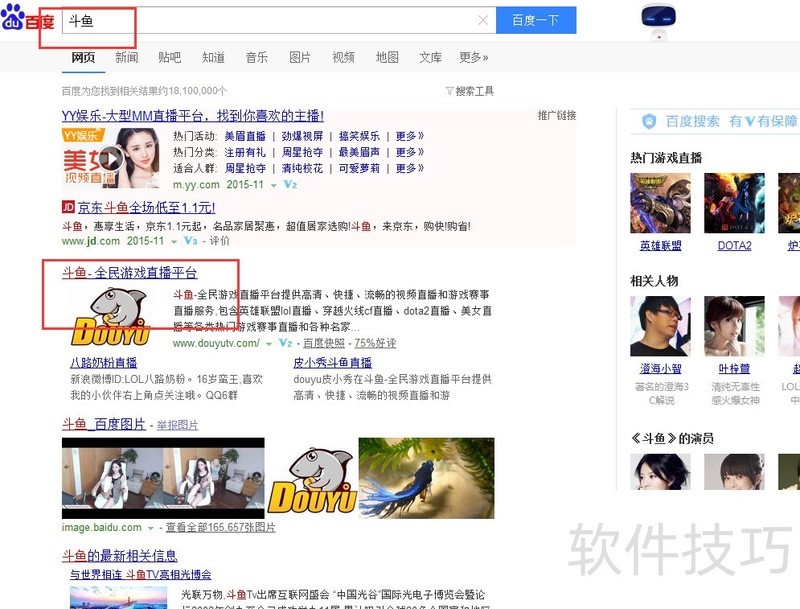Open the 最美眉声 link
The image size is (800, 609).
(x=359, y=152)
